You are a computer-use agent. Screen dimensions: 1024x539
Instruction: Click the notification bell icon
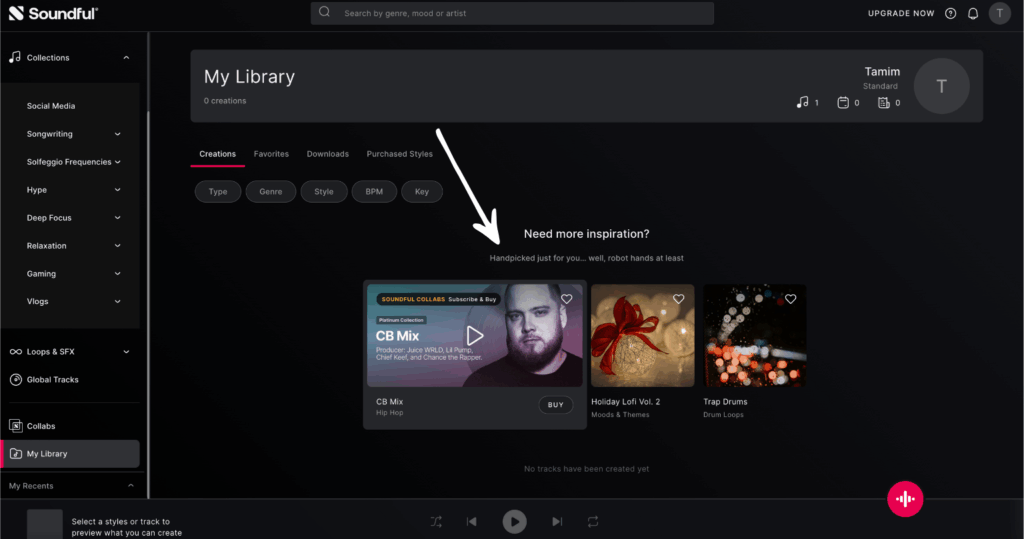tap(972, 13)
